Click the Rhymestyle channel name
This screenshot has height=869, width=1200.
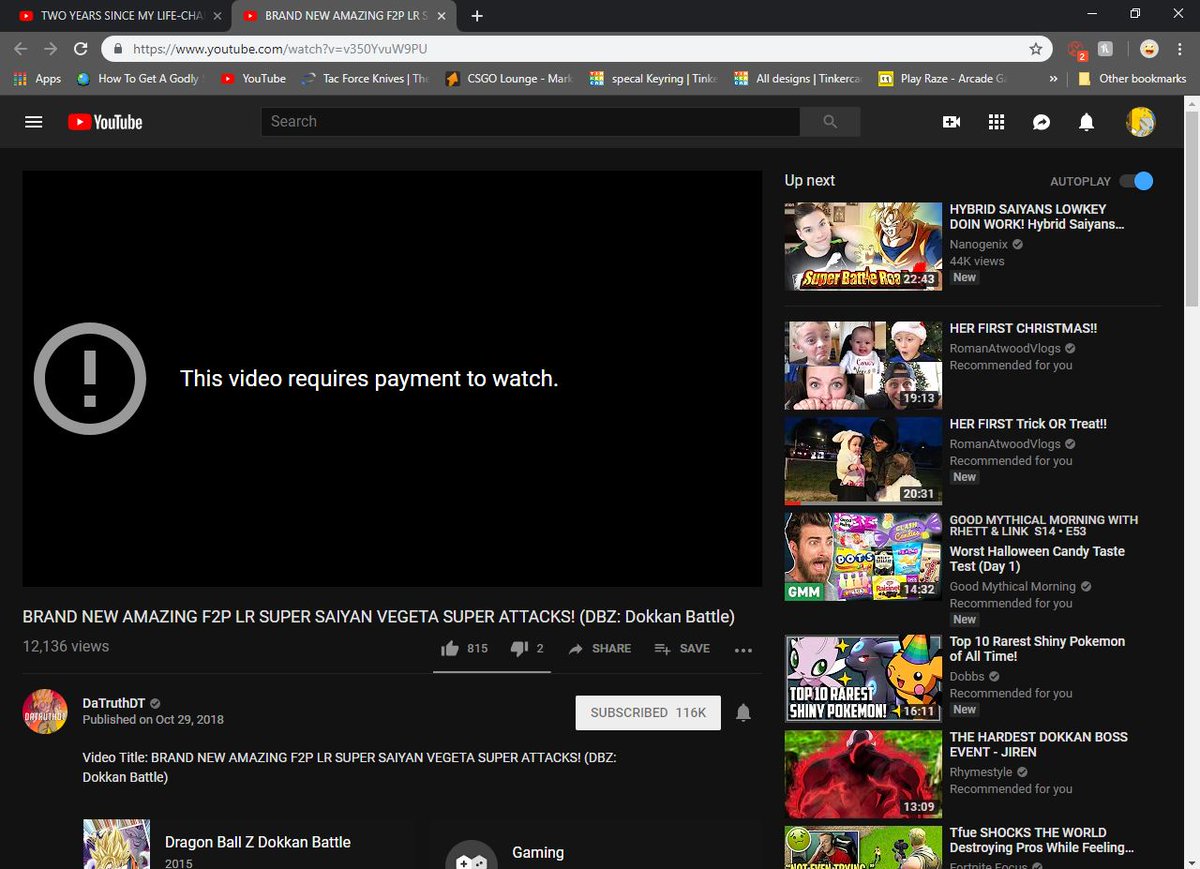coord(981,772)
